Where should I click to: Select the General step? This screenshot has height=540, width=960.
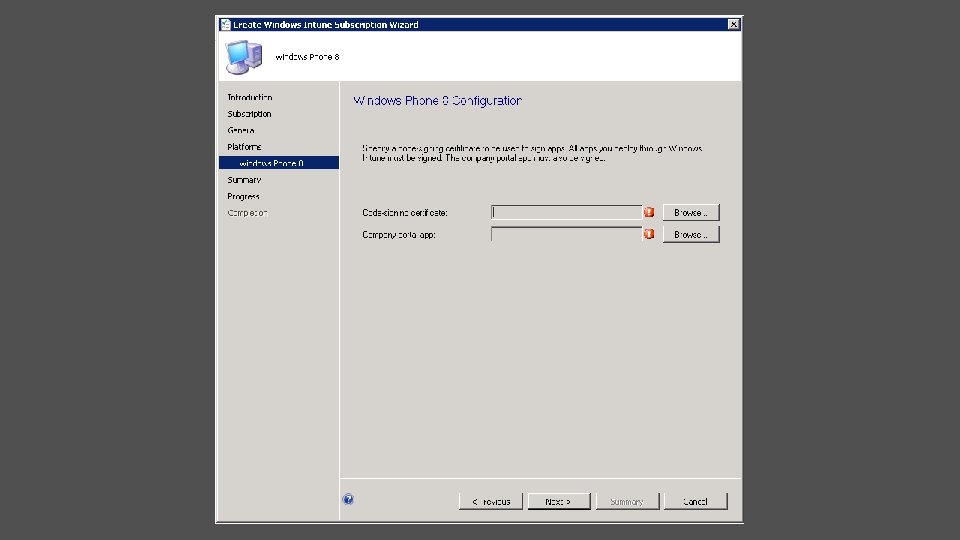click(x=241, y=130)
